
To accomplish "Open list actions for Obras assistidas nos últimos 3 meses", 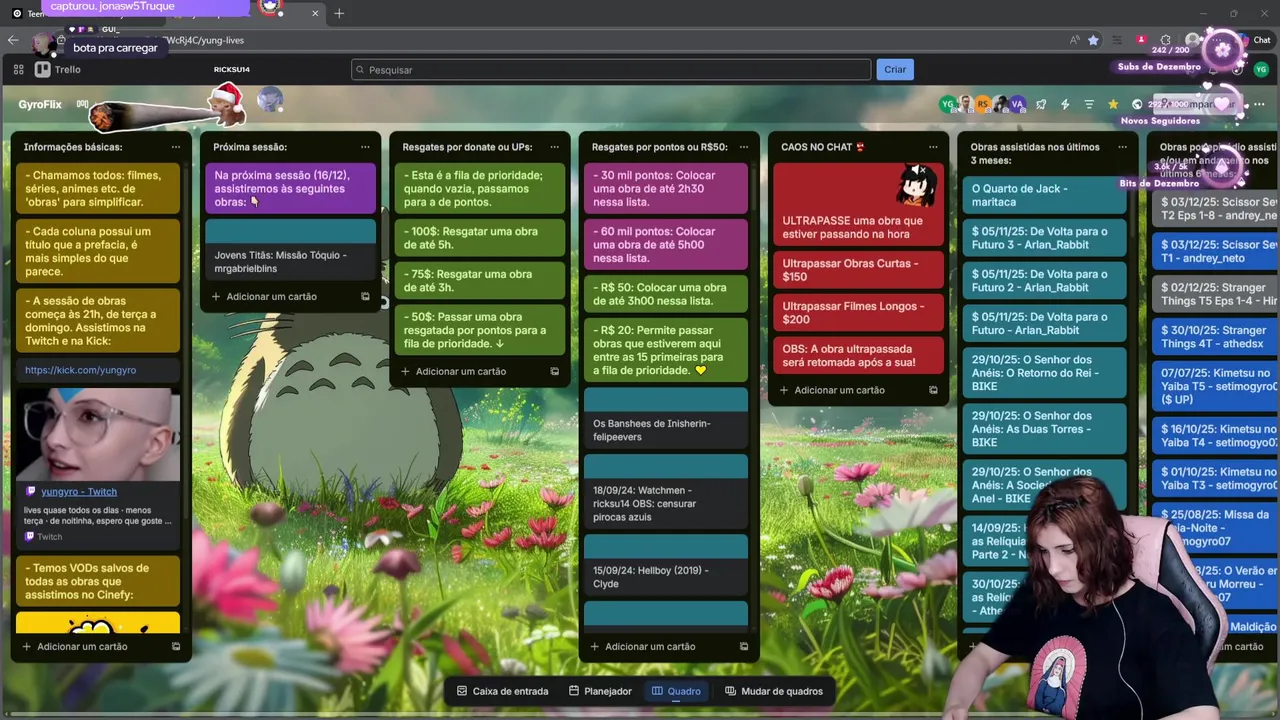I will pyautogui.click(x=1122, y=147).
